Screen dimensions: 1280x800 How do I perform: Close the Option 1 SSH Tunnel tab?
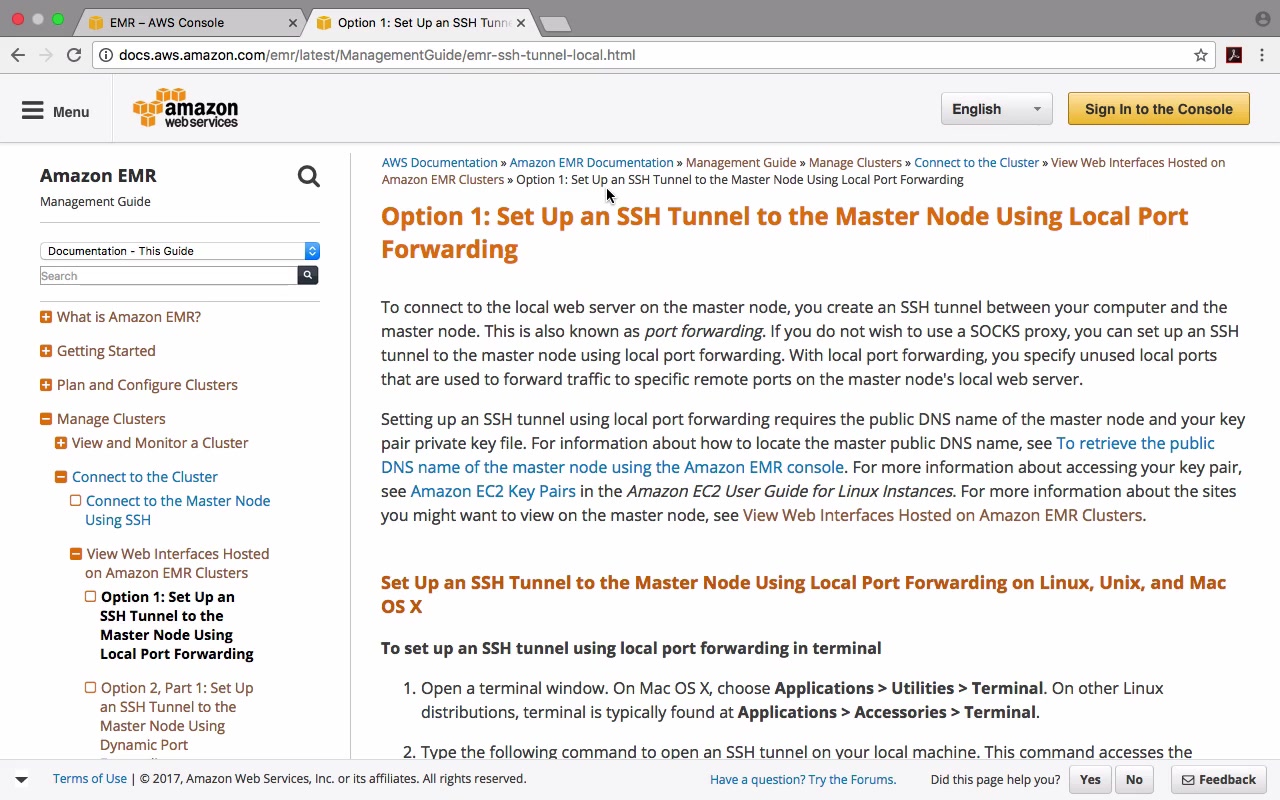point(520,22)
